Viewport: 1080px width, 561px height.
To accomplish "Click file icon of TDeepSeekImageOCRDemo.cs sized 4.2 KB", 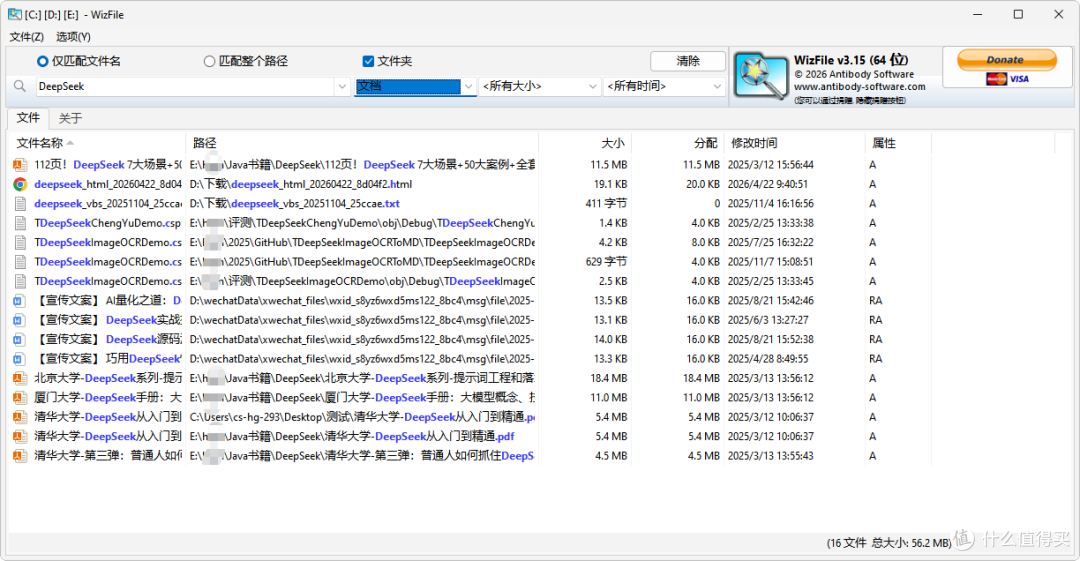I will tap(20, 243).
